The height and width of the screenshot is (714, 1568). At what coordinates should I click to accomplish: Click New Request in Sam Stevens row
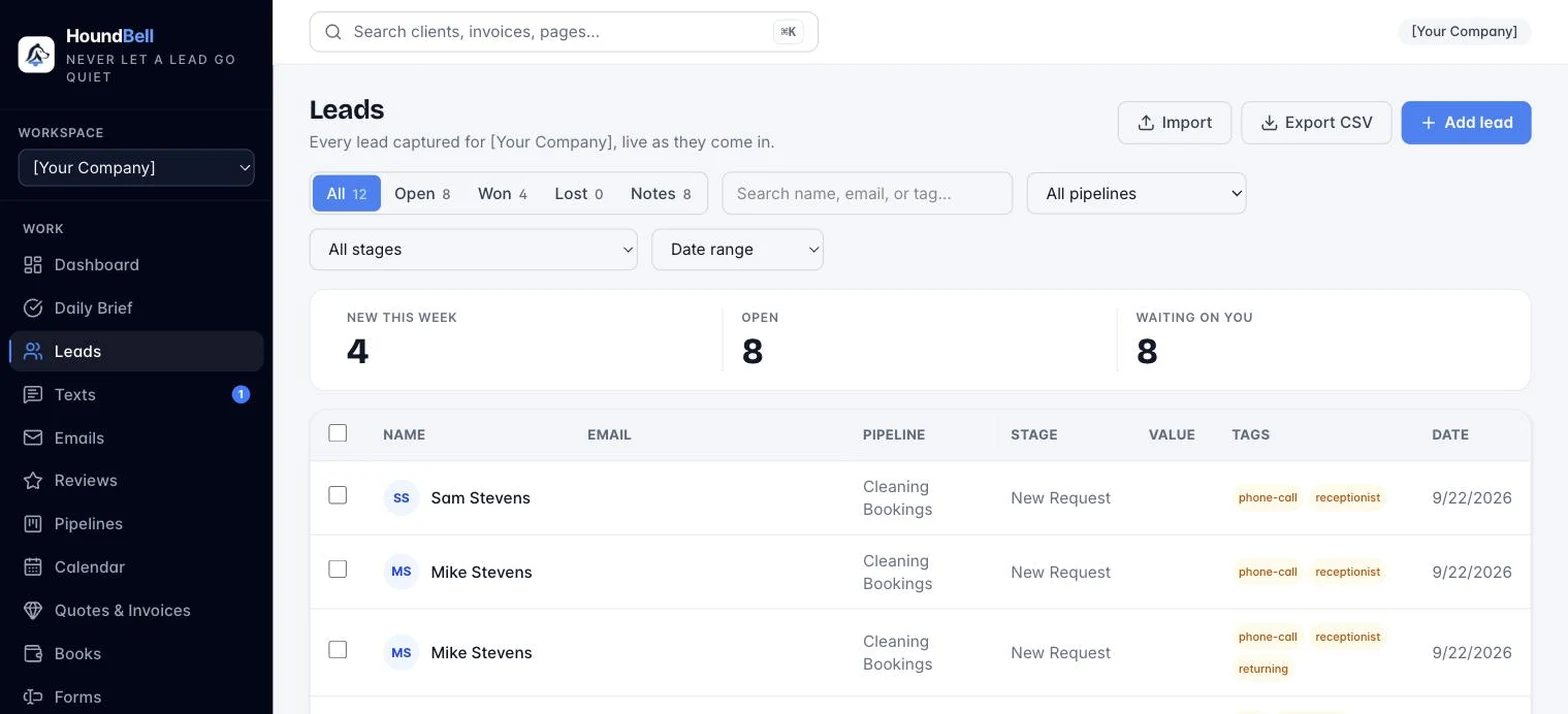coord(1061,498)
